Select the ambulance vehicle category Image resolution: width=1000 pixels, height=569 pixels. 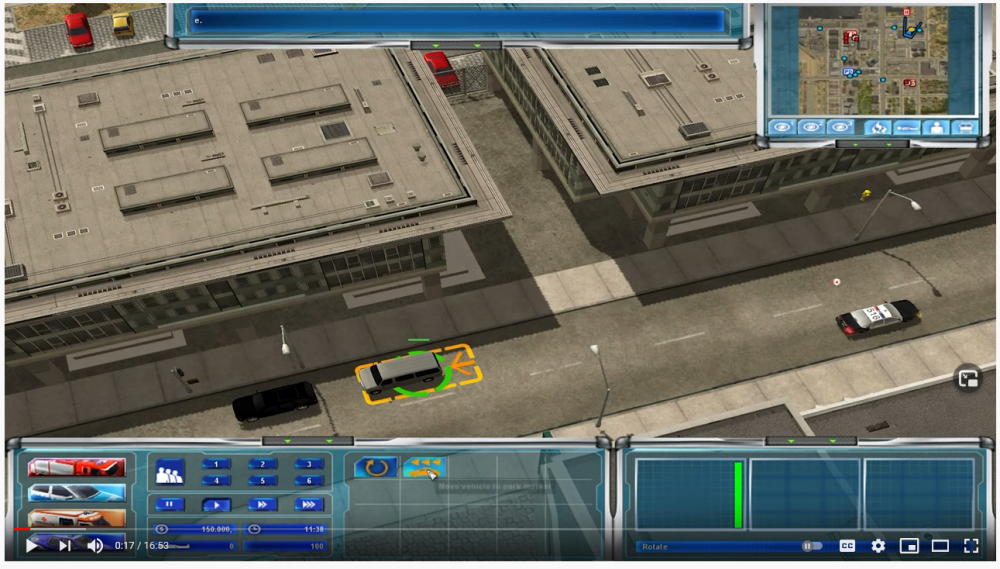[x=77, y=517]
